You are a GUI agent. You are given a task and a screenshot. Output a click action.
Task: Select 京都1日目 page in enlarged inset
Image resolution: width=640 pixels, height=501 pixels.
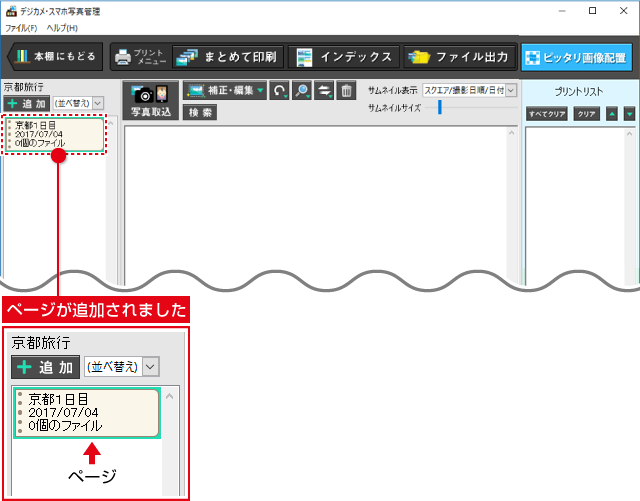point(87,413)
